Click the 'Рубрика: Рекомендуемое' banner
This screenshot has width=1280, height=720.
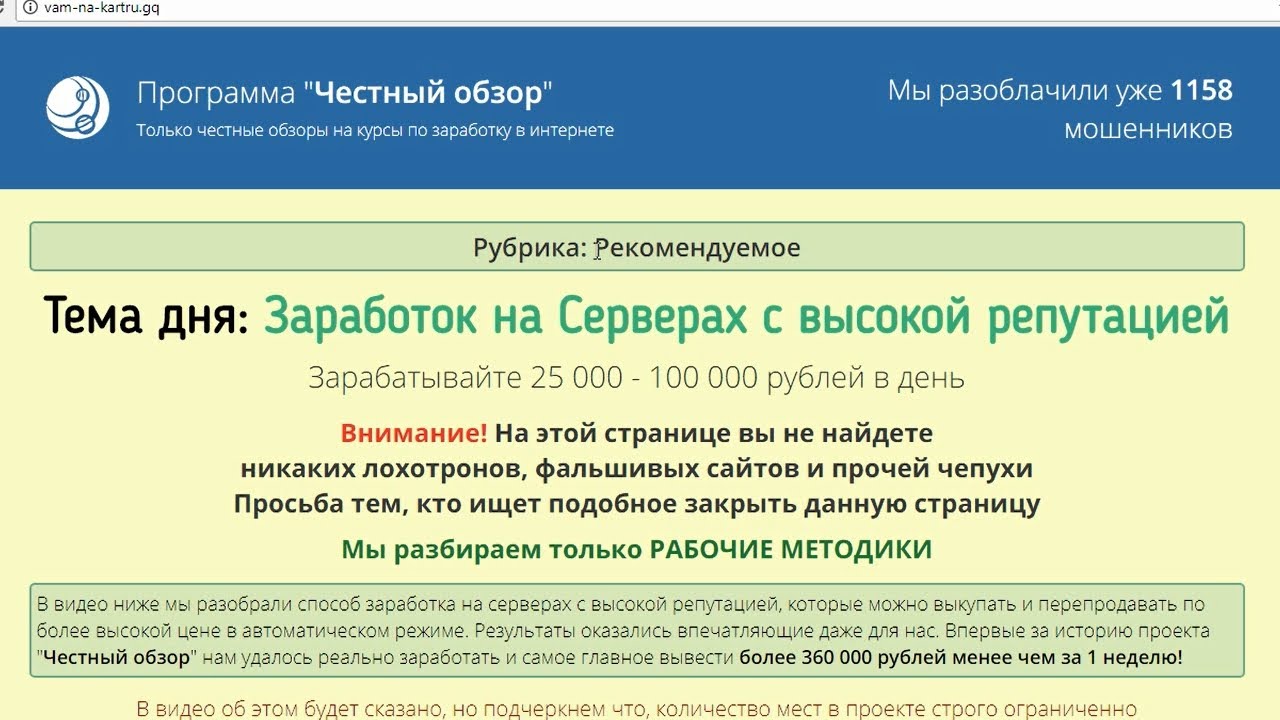(x=637, y=247)
